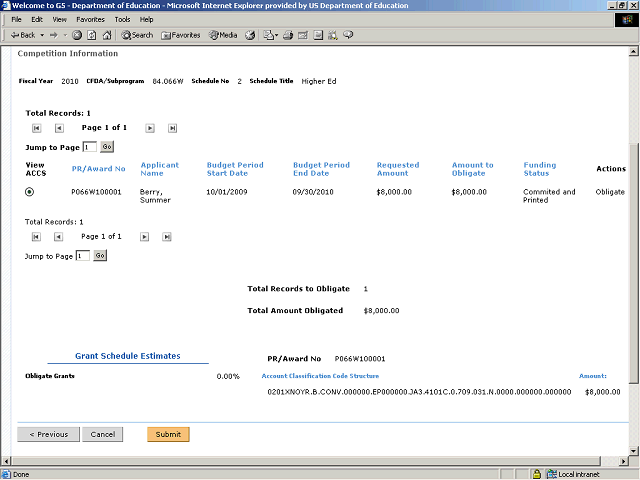Open the Help menu
640x480 pixels.
(147, 20)
